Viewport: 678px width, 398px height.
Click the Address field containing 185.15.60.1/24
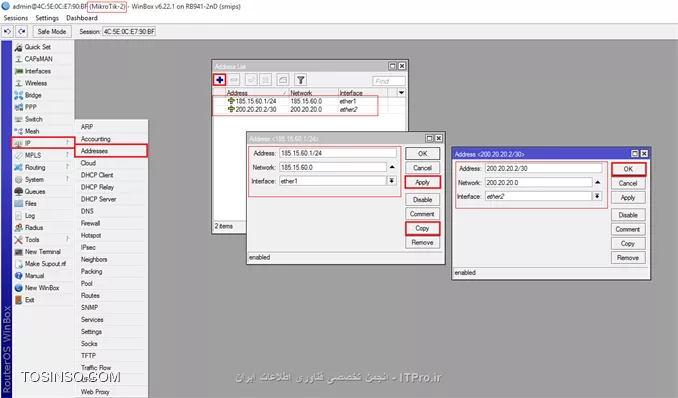337,153
